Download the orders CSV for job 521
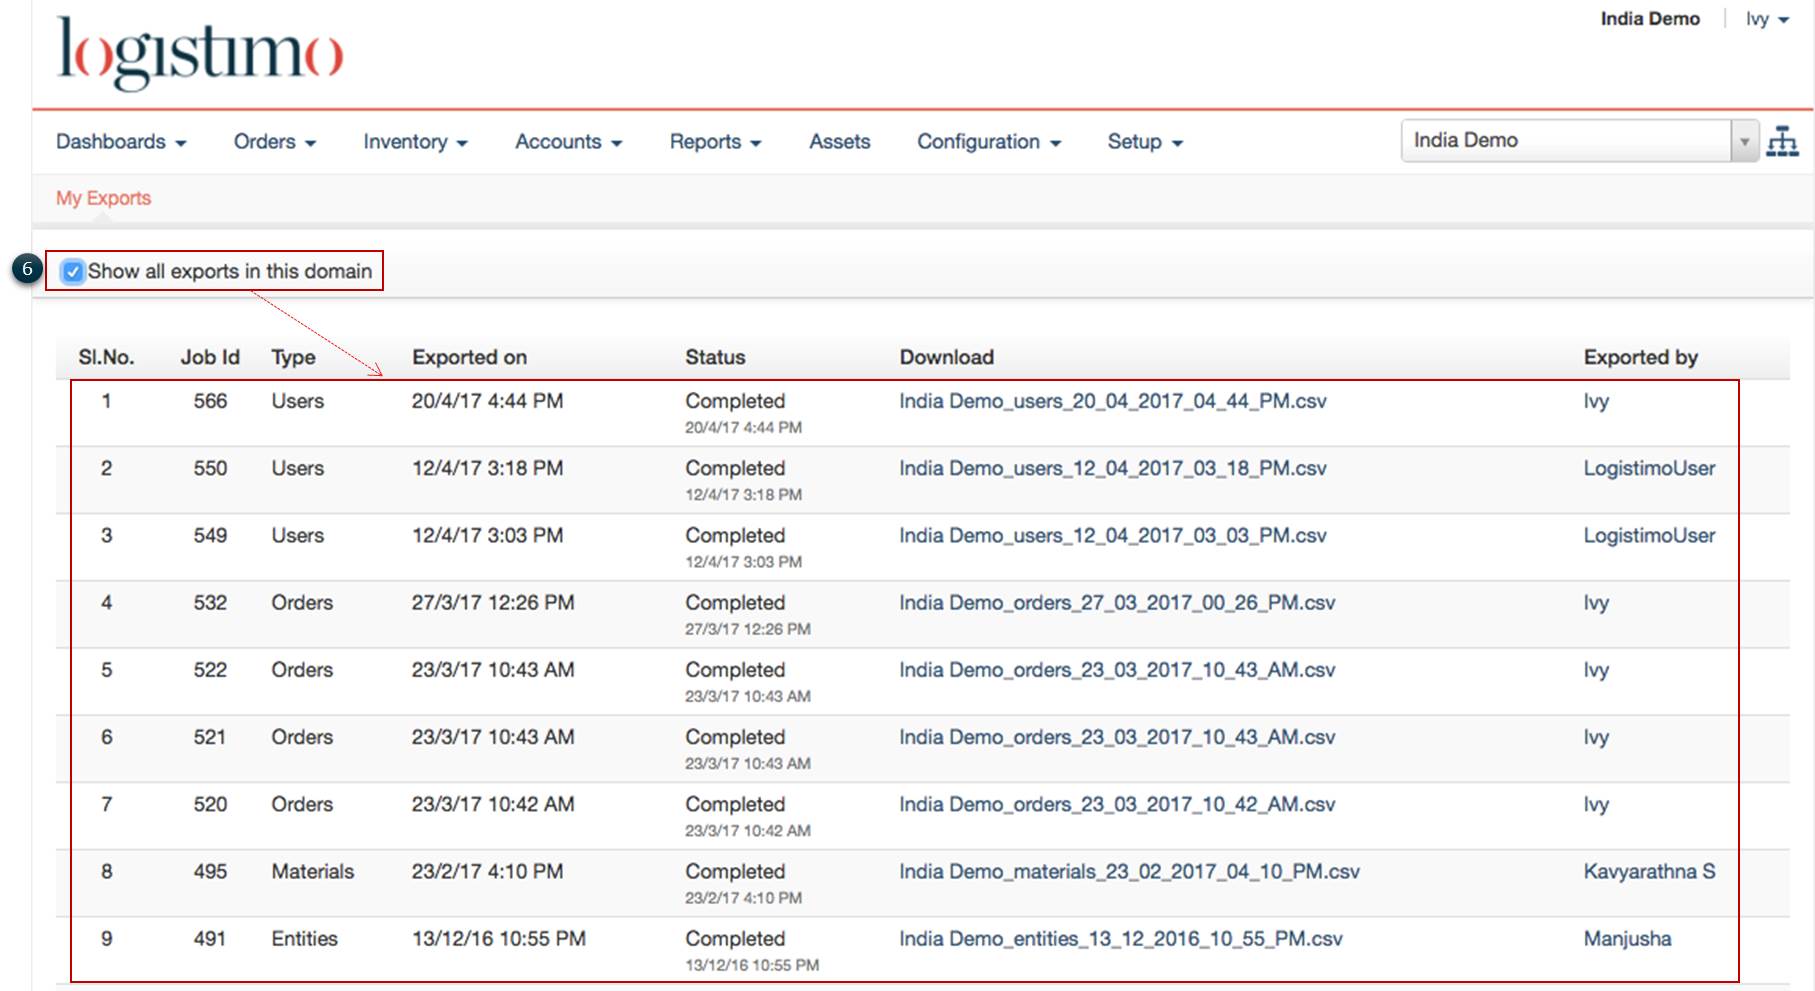The image size is (1815, 991). click(1117, 736)
